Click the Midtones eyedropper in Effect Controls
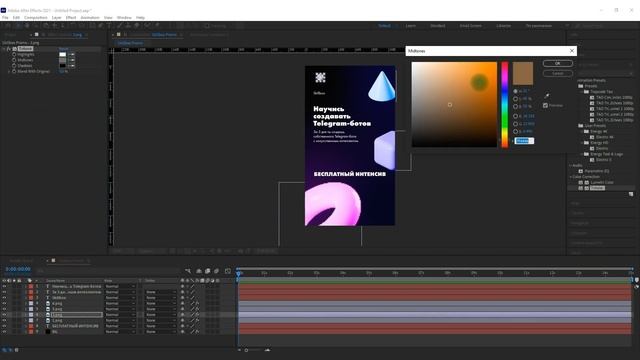640x360 pixels. tap(71, 60)
